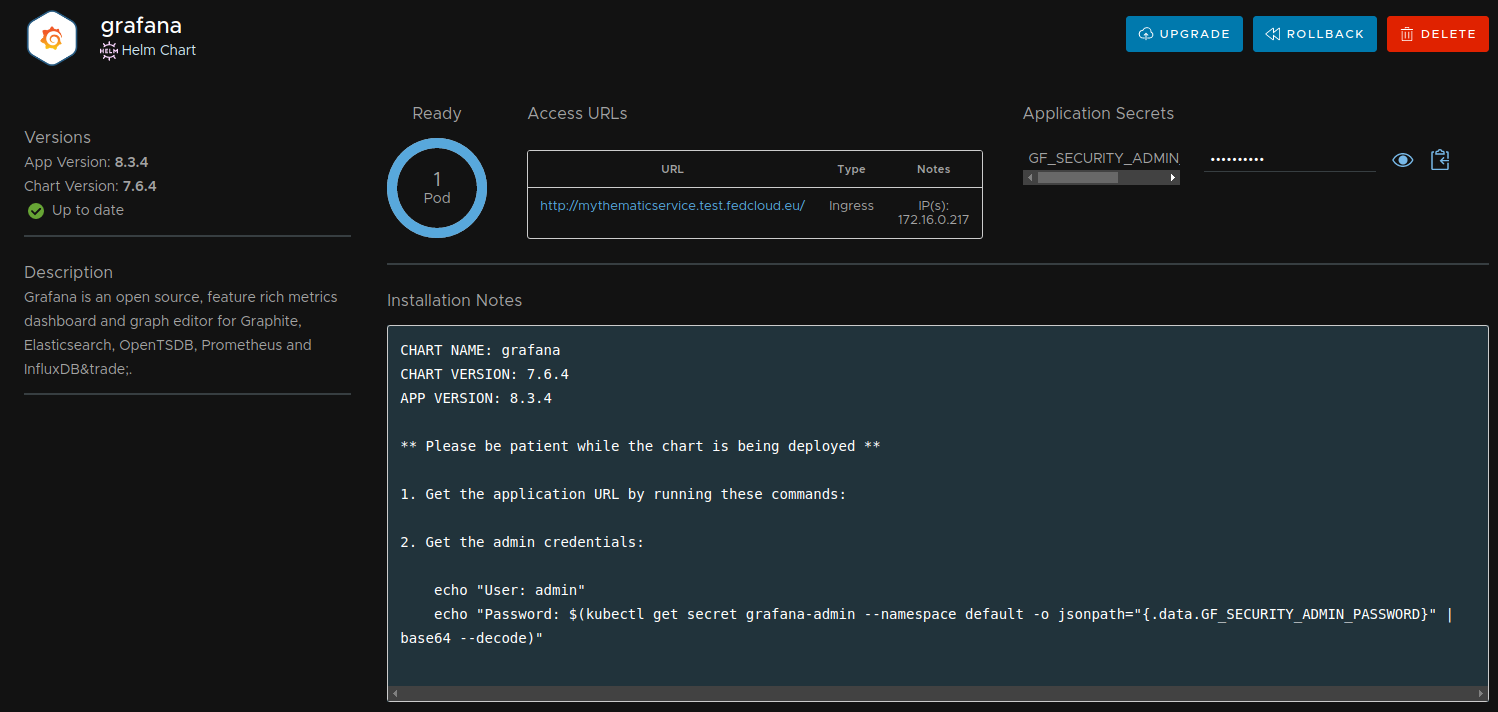Click the 'base64 --decode' line

coord(471,638)
